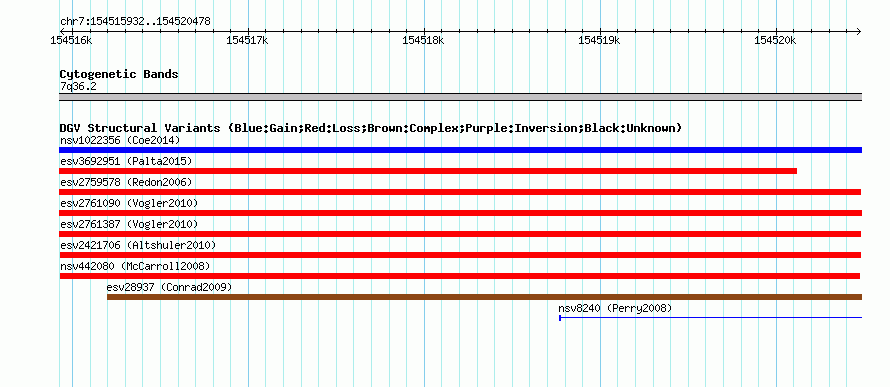This screenshot has width=890, height=387.
Task: Select the brown esv28937 complex bar
Action: coord(485,297)
